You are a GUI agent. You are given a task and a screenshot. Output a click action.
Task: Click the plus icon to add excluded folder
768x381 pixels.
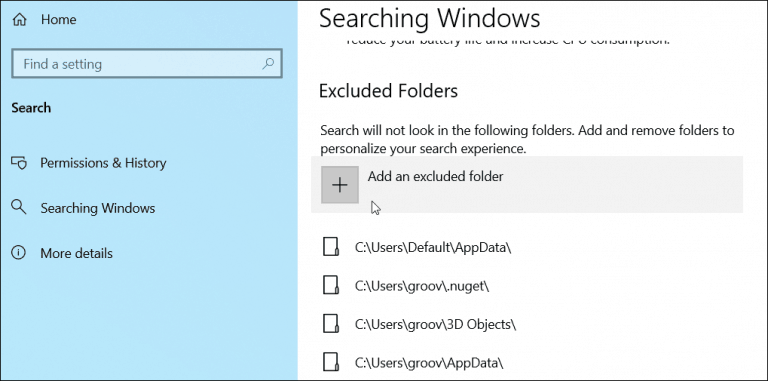(340, 185)
